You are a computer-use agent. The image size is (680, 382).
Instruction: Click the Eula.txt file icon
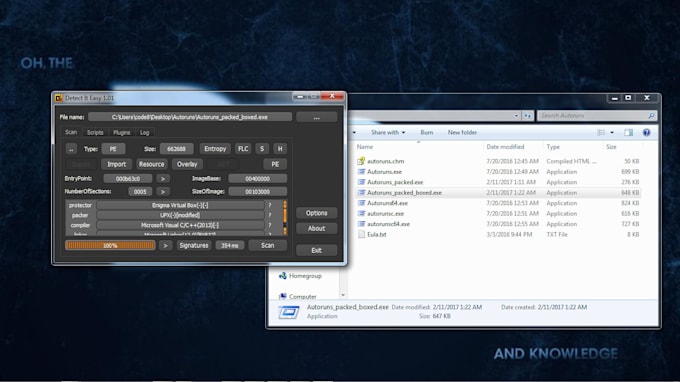click(x=361, y=235)
